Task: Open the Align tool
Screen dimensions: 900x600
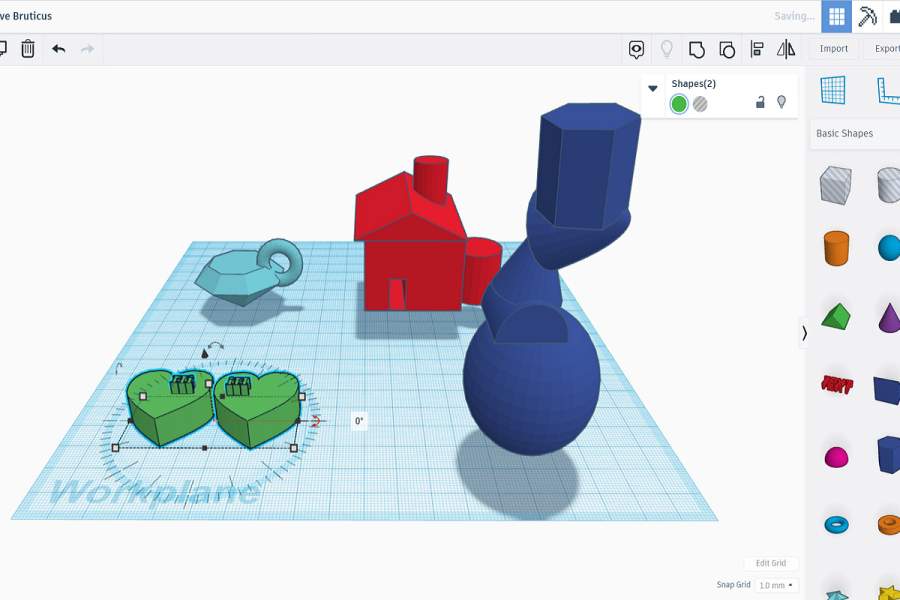Action: point(757,49)
